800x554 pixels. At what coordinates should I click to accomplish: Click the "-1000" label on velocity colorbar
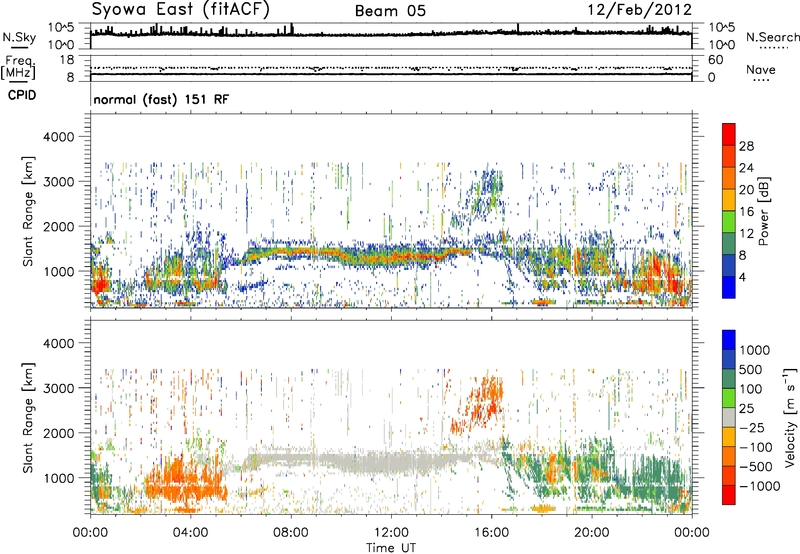click(x=759, y=486)
